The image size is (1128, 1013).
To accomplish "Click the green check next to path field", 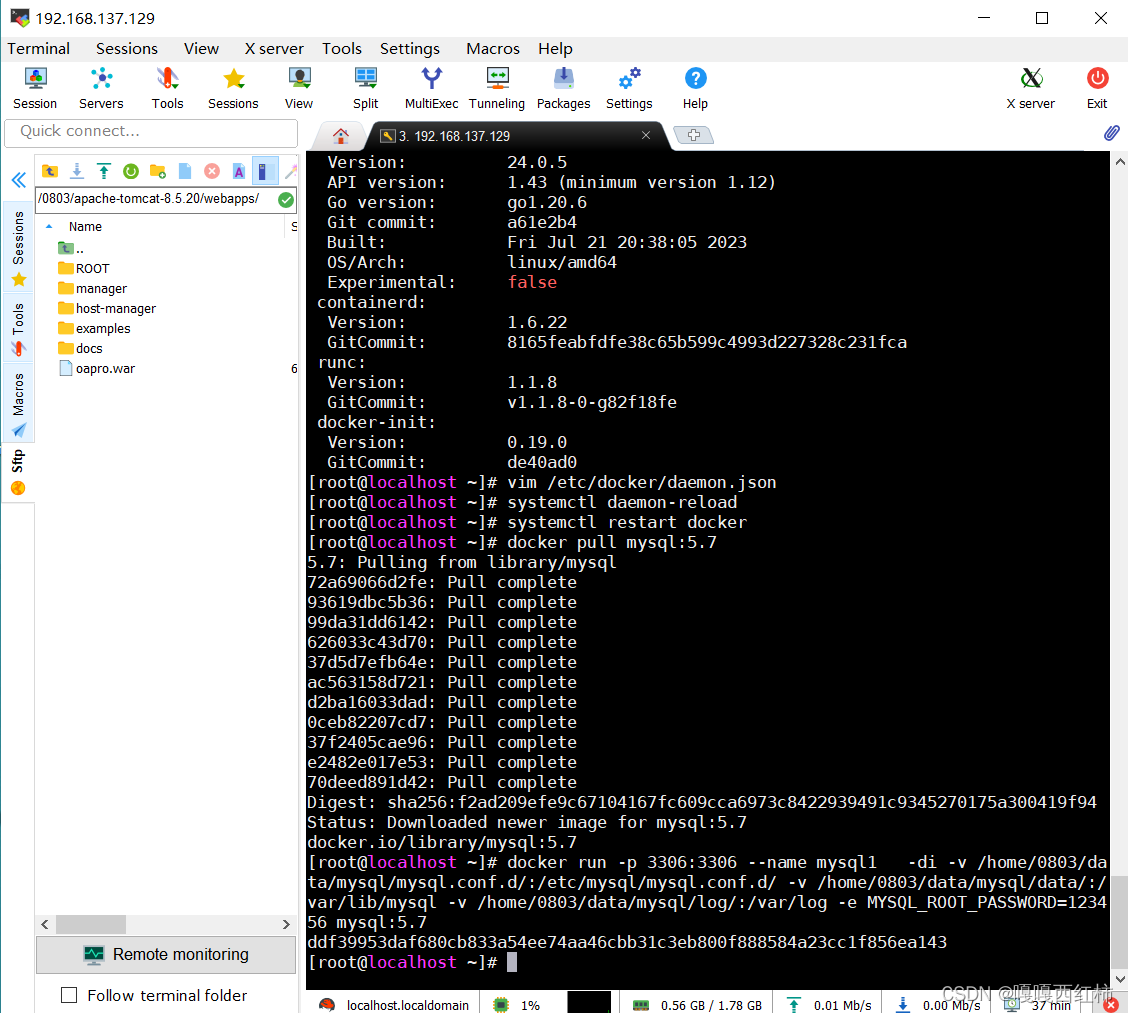I will pos(286,199).
